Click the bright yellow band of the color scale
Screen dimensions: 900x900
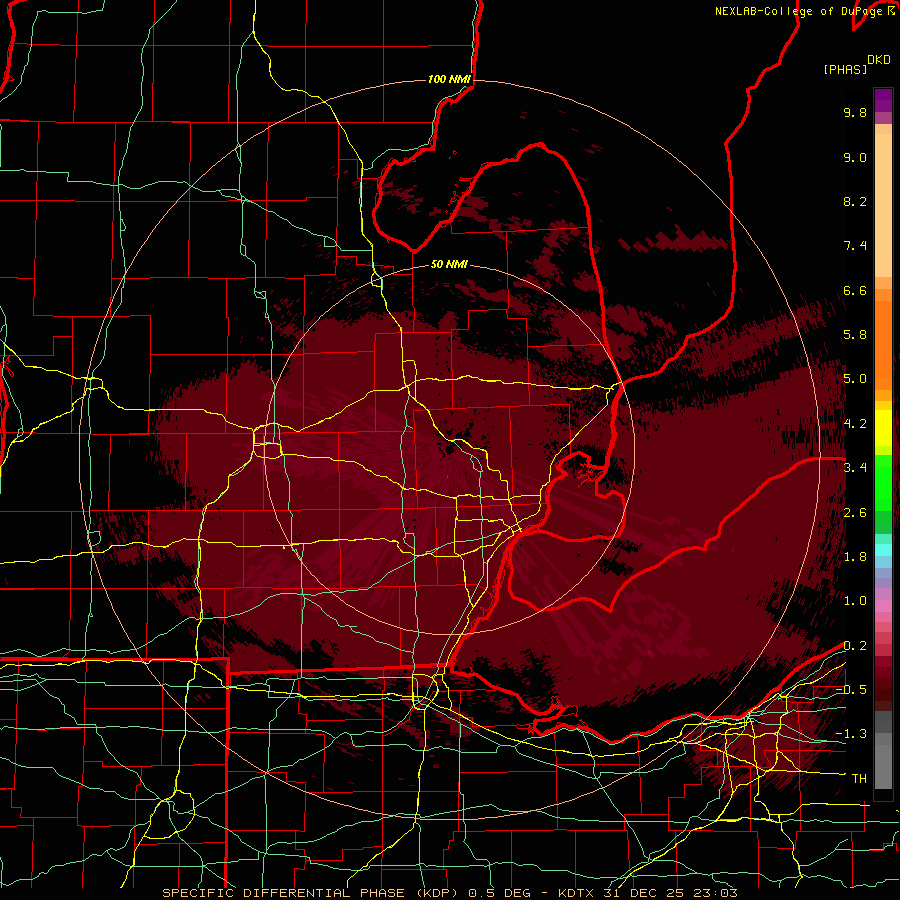click(x=883, y=428)
